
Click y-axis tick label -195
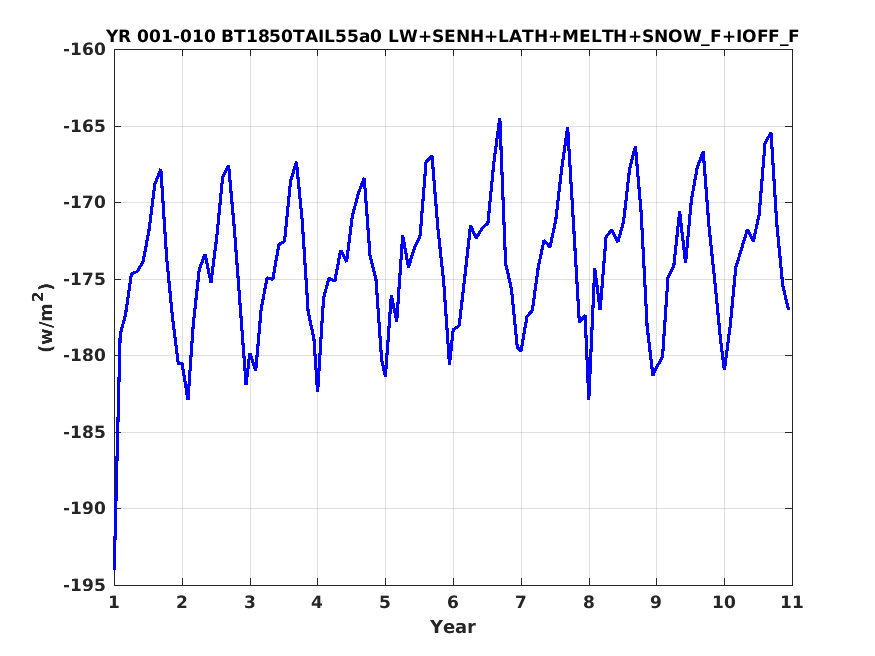tap(85, 585)
